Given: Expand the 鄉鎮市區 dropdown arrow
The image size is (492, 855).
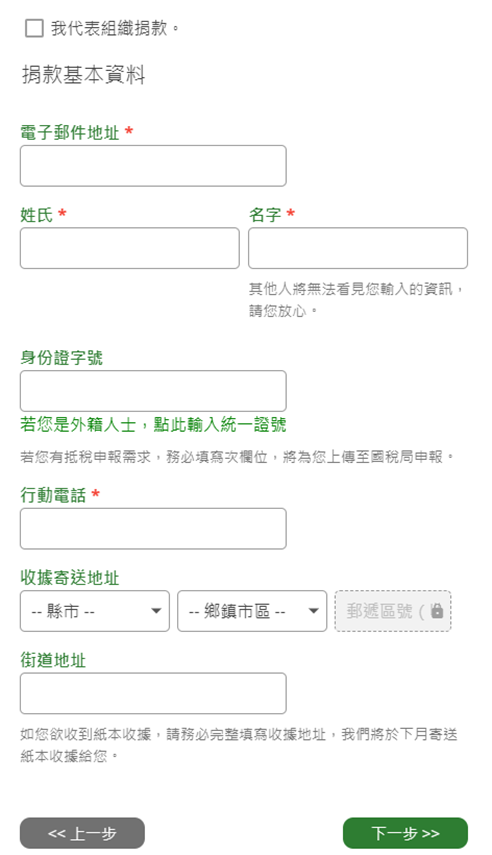Looking at the screenshot, I should (313, 611).
